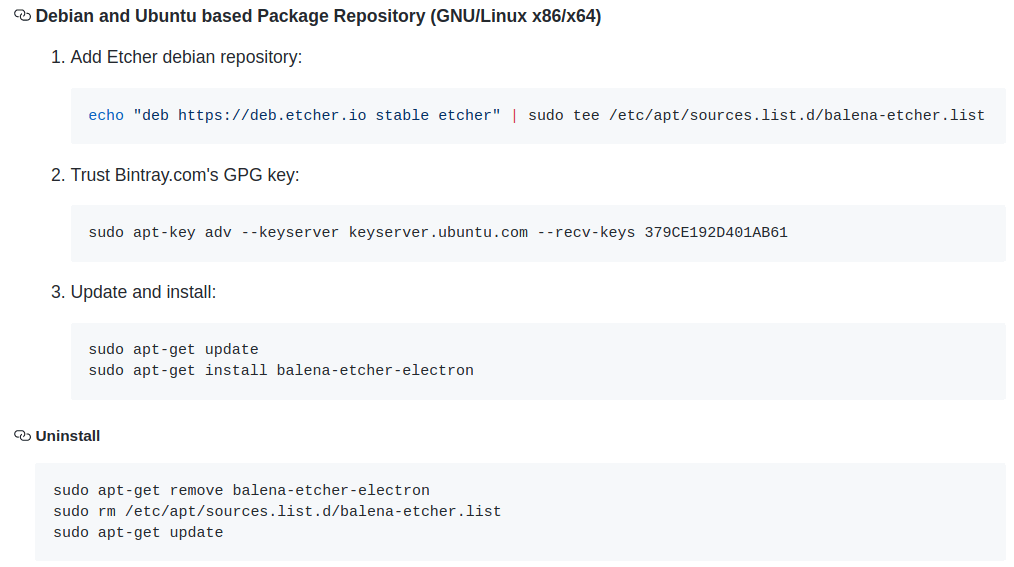
Task: Click the red pipe symbol in echo command
Action: click(514, 115)
